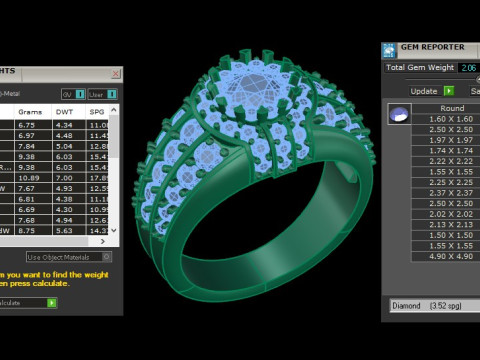Screen dimensions: 480x360
Task: Click the 7.67 grams cell
Action: pos(33,189)
